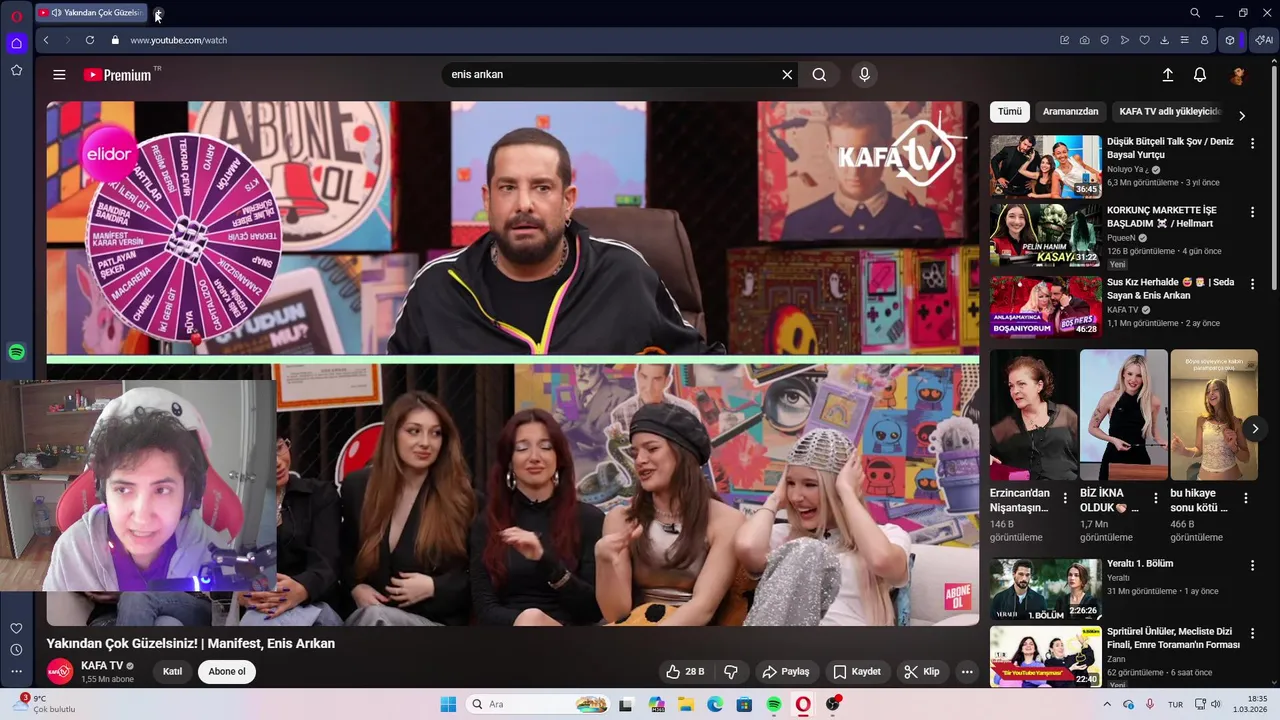Screen dimensions: 1280x720
Task: Open the YouTube create upload icon
Action: tap(1167, 75)
